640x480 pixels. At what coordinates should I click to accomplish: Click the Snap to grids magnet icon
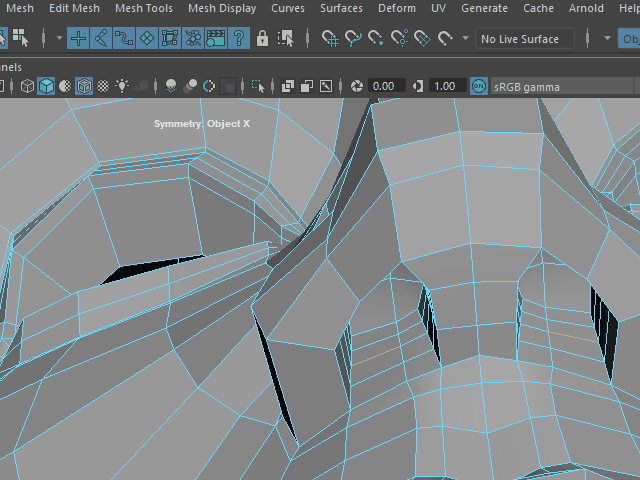[330, 39]
